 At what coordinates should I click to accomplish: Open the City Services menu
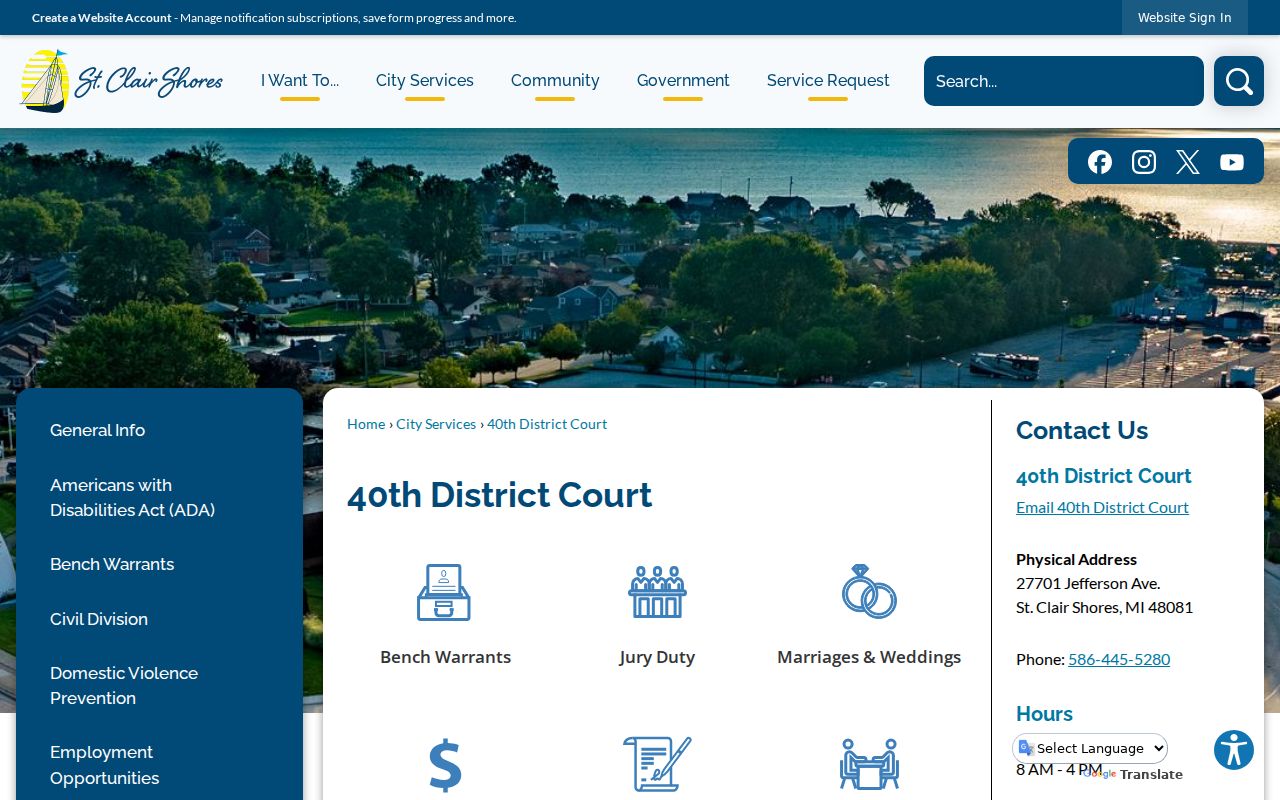click(x=425, y=81)
